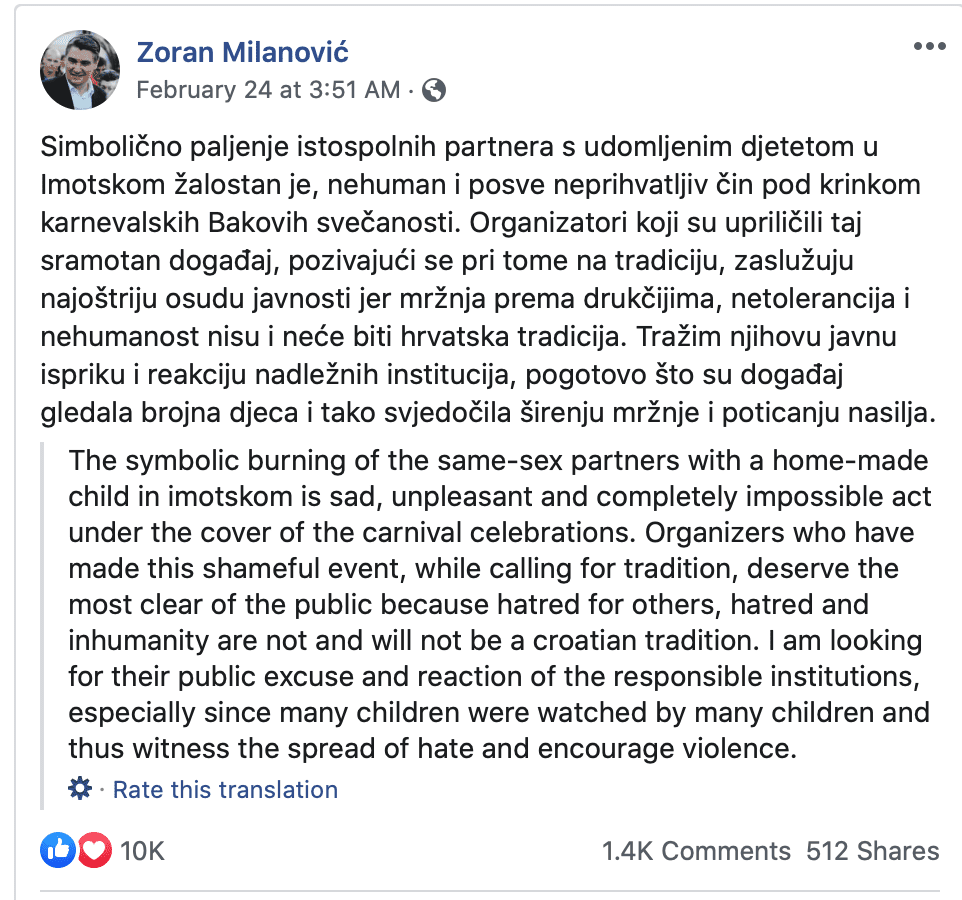This screenshot has width=962, height=900.
Task: Open Zoran Milanović's profile picture
Action: (79, 68)
